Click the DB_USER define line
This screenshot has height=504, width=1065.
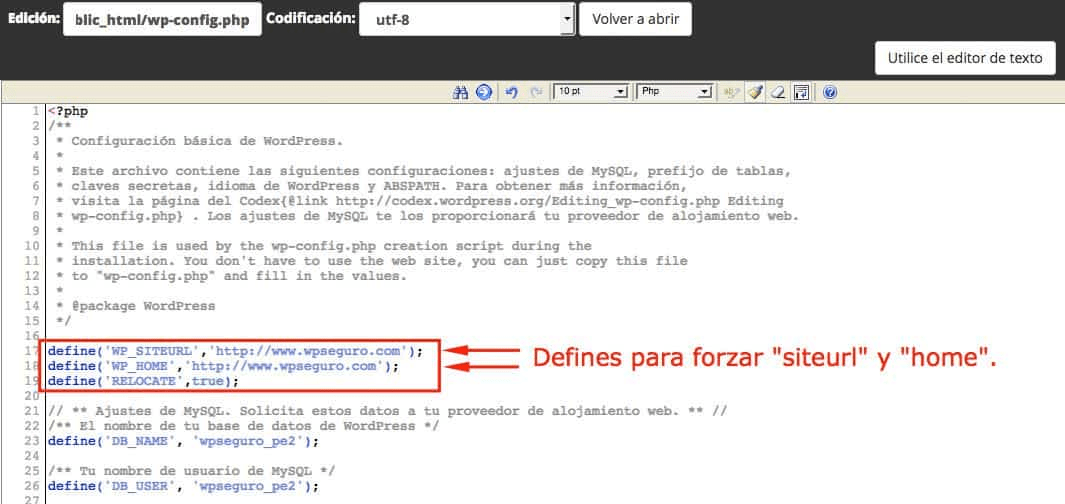point(183,486)
